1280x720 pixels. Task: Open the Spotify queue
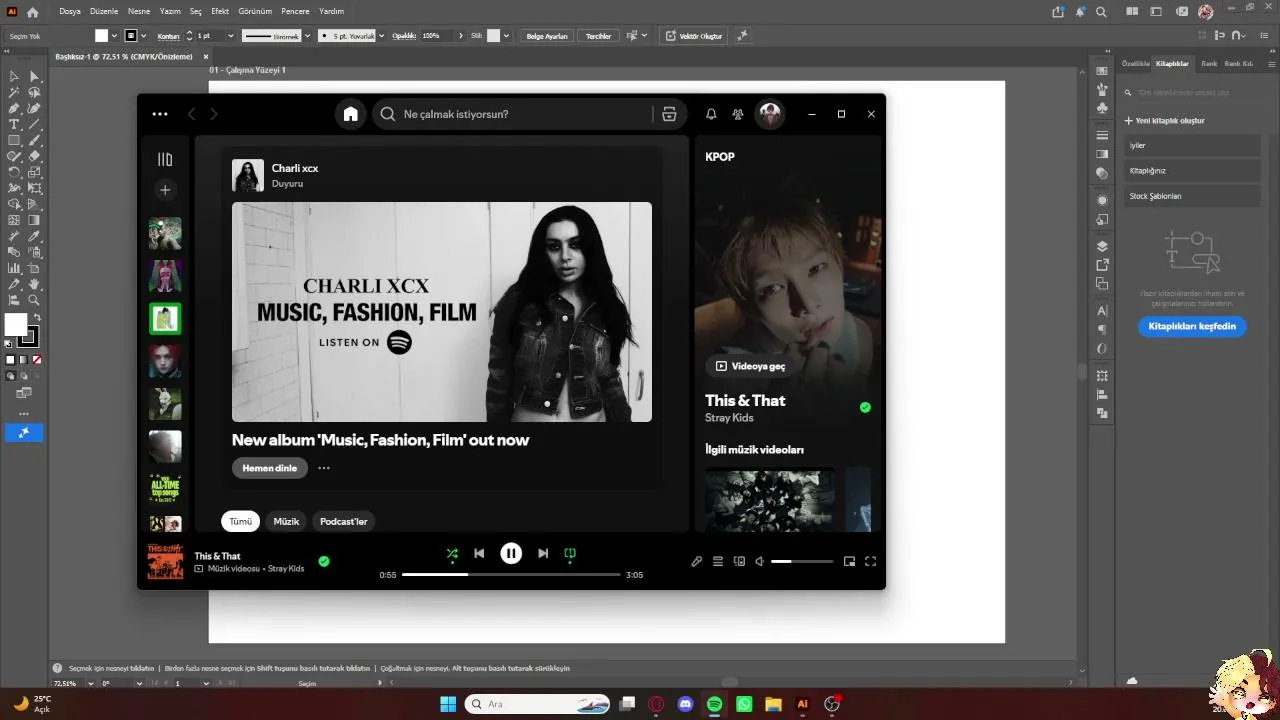pyautogui.click(x=718, y=562)
